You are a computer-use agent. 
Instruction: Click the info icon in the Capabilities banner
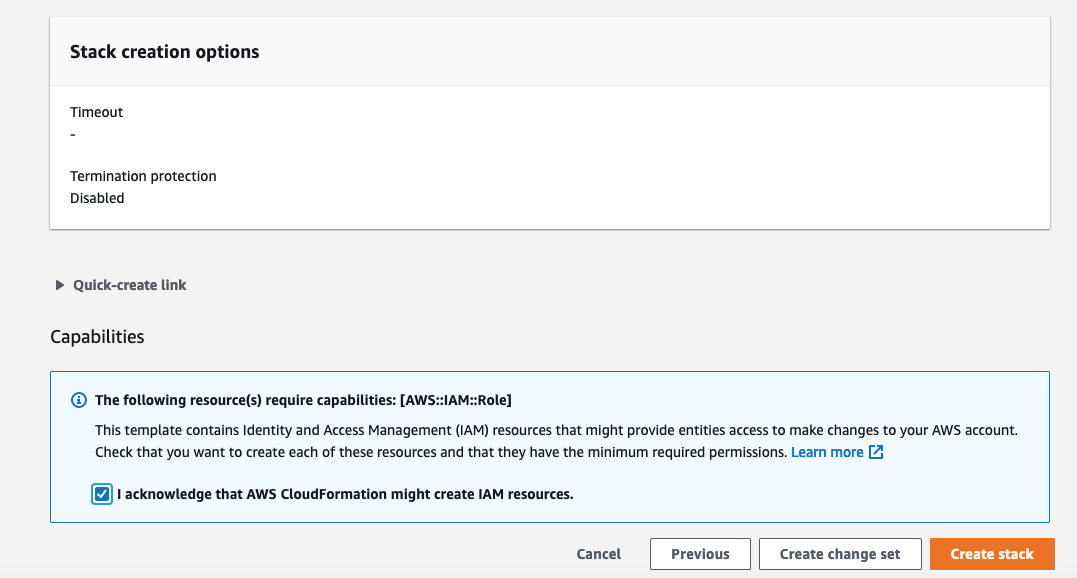point(79,399)
